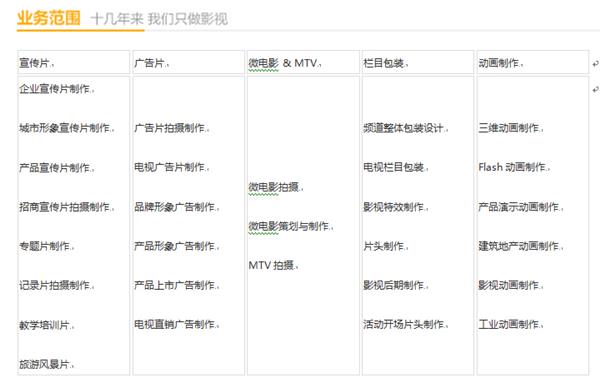The image size is (600, 392).
Task: Click 影视特效制作 entry
Action: point(394,207)
